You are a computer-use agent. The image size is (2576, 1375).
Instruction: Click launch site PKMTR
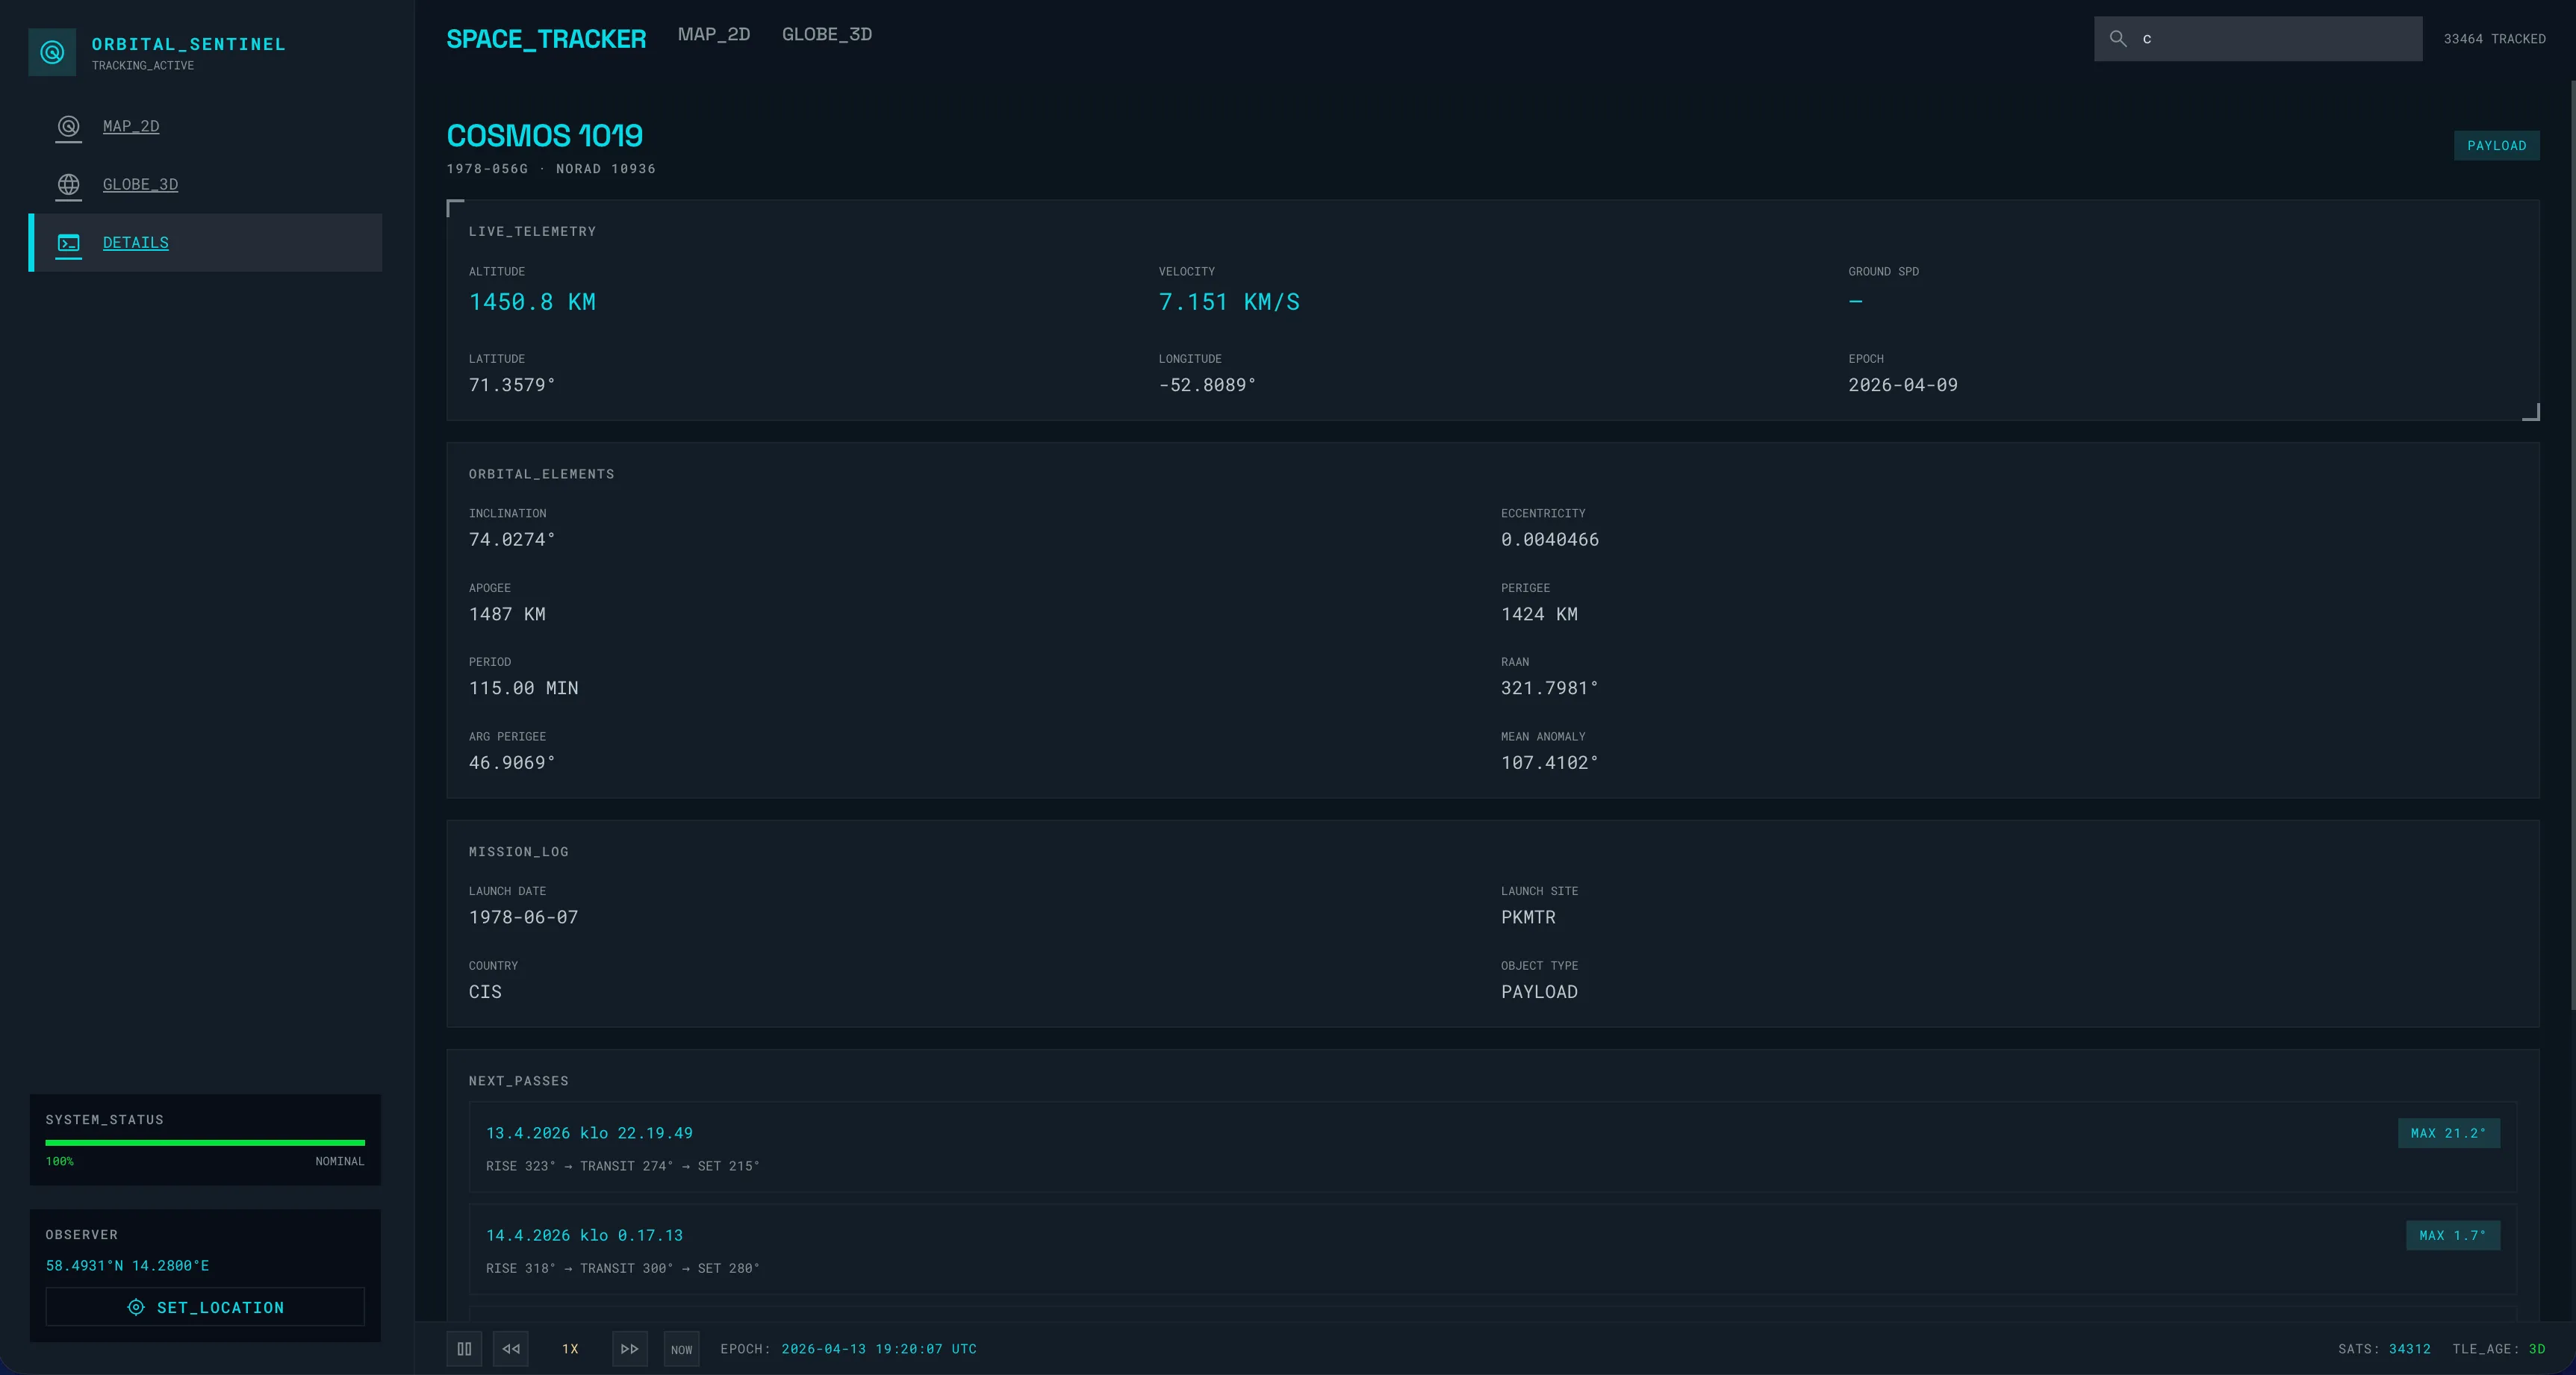point(1528,917)
